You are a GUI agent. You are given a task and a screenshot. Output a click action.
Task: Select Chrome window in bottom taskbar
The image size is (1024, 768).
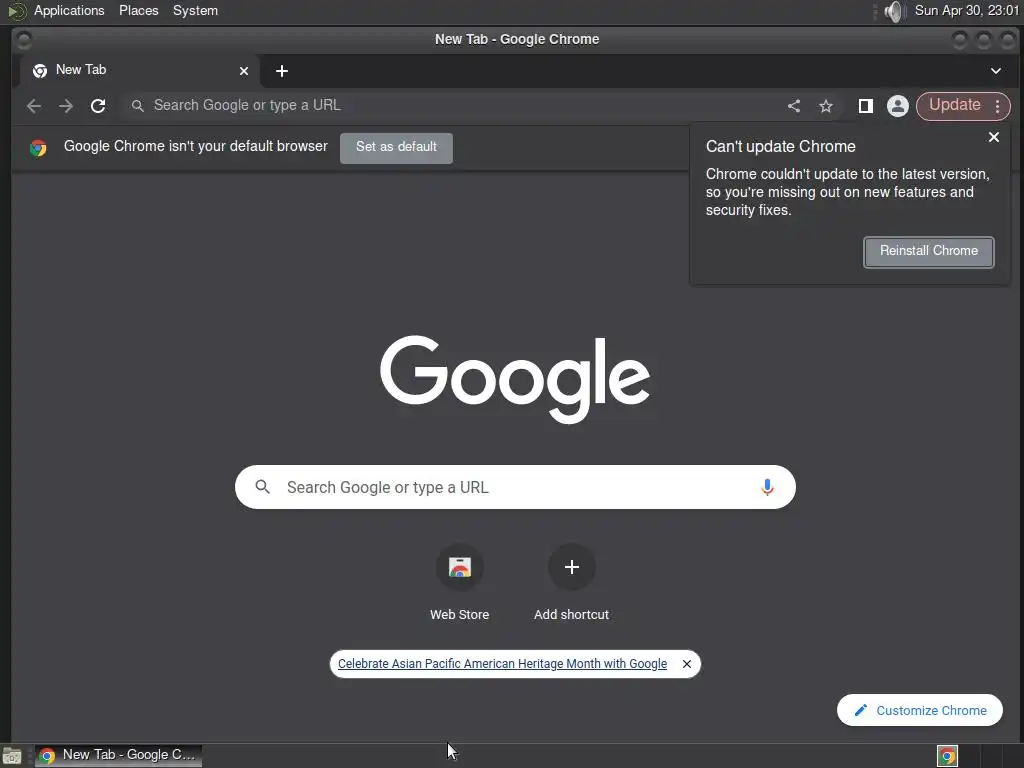tap(118, 756)
